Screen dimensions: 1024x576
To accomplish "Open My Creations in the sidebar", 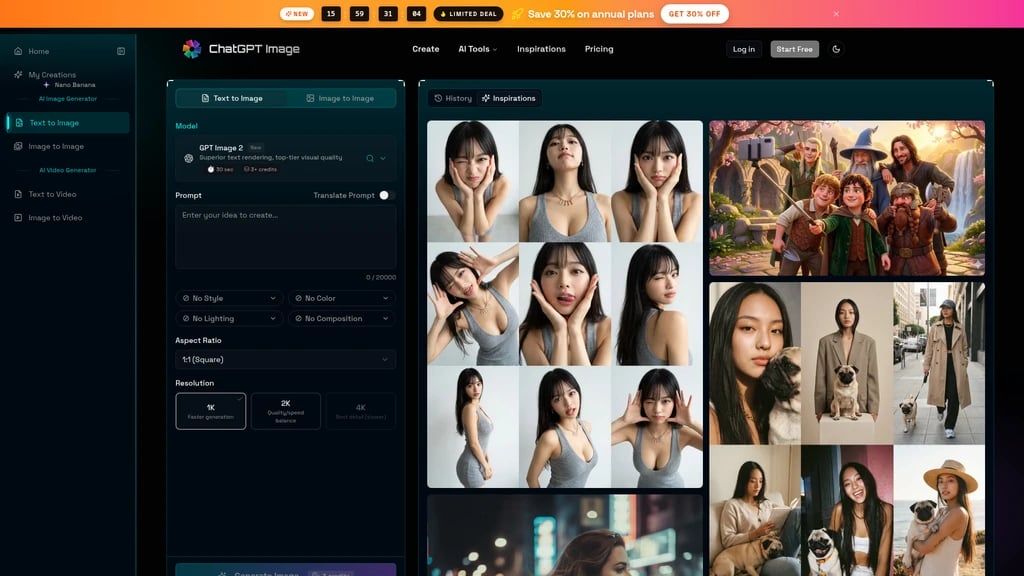I will point(52,74).
